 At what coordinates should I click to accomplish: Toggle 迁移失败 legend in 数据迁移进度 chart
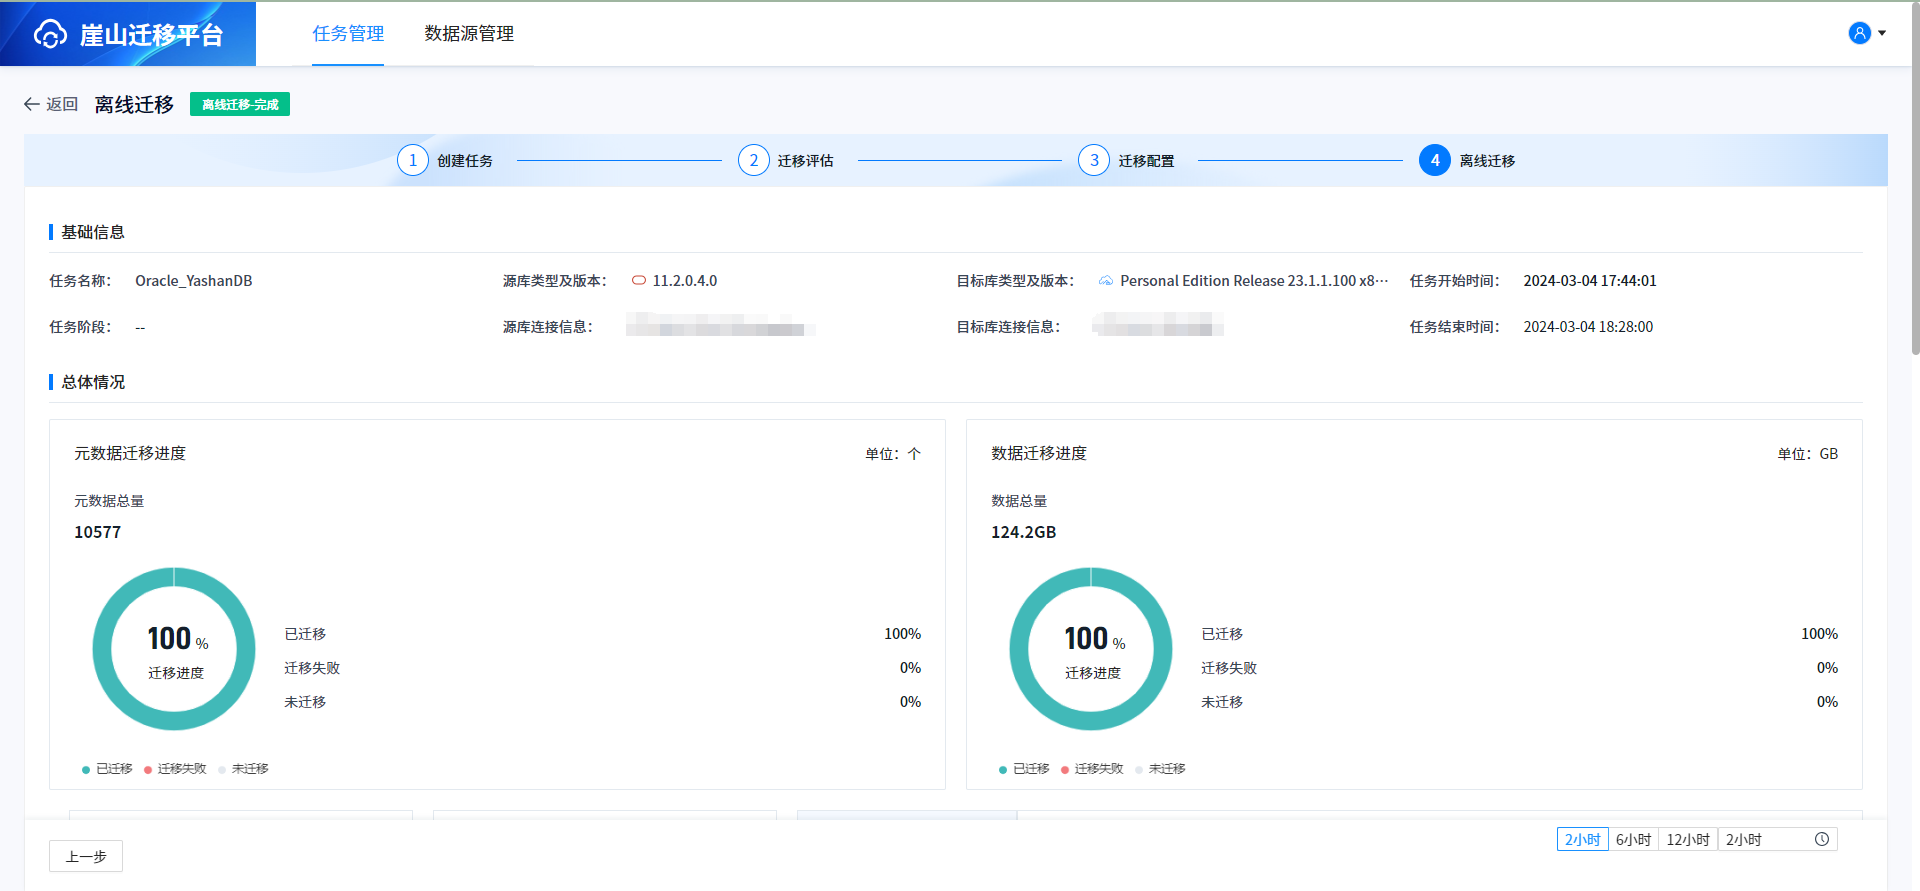coord(1092,769)
